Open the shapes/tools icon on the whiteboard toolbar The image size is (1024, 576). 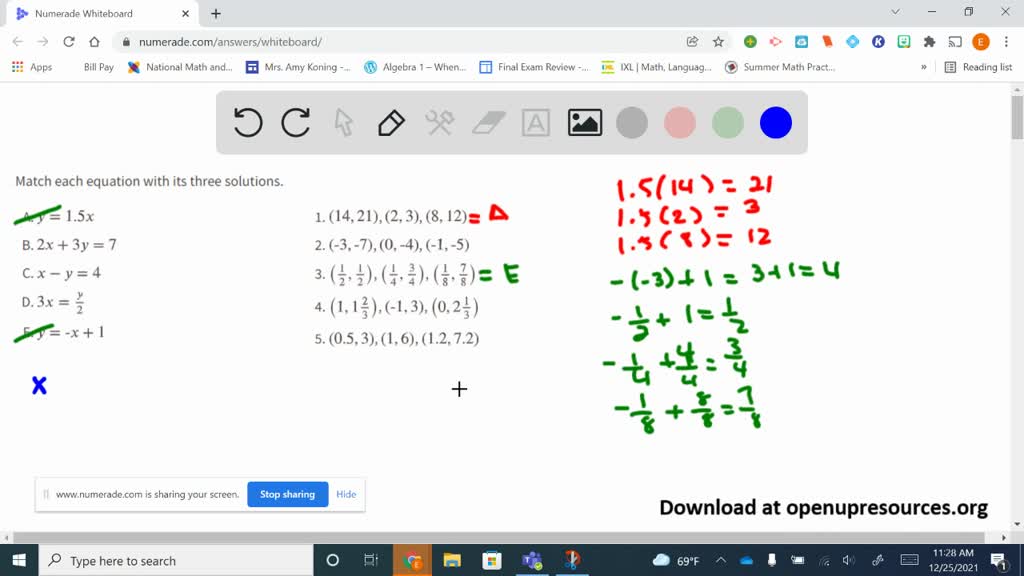[438, 122]
